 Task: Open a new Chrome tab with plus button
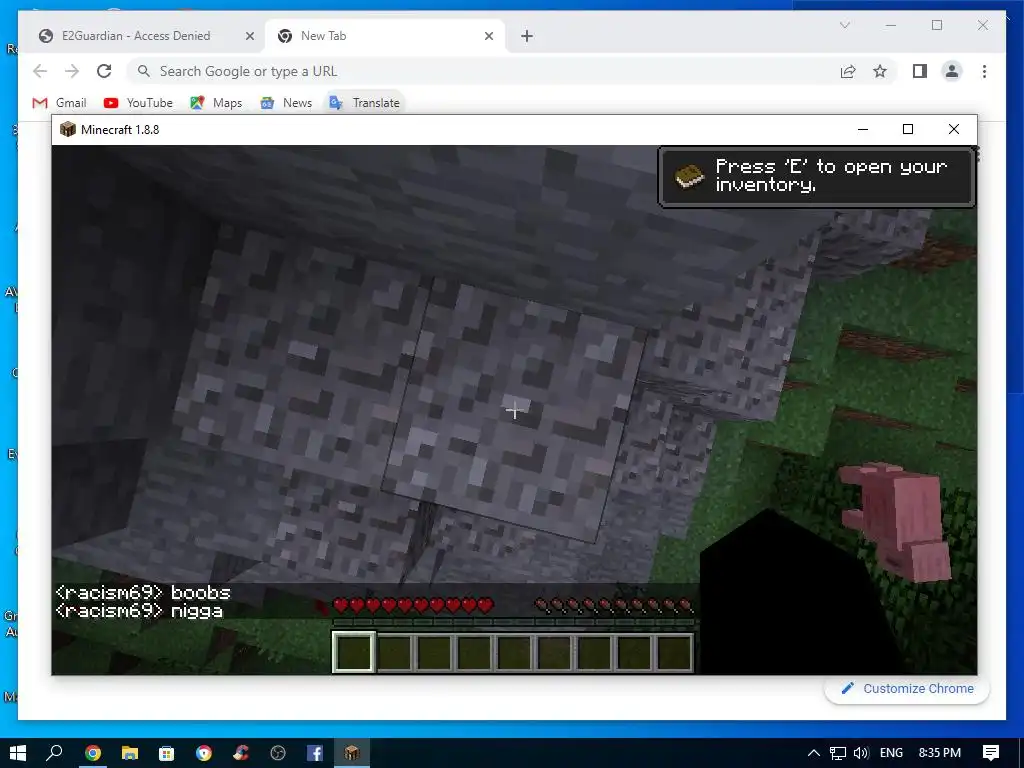click(527, 36)
